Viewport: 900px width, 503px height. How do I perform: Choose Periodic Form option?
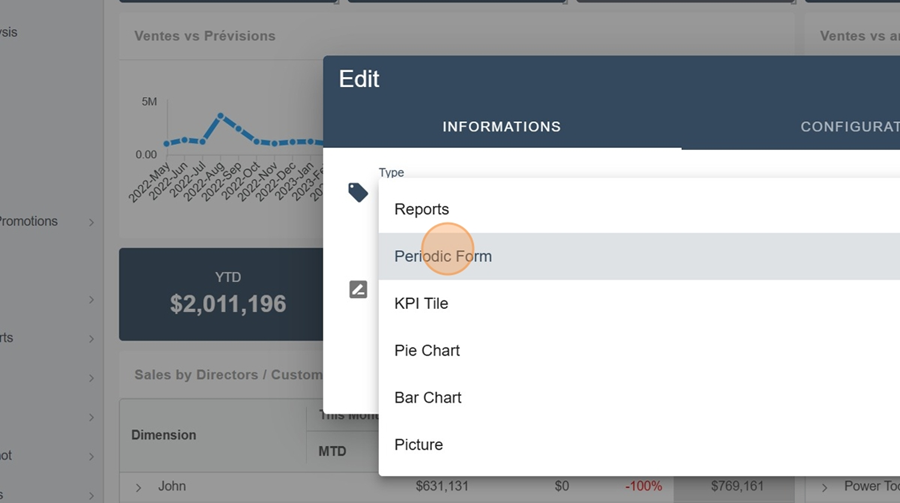443,256
